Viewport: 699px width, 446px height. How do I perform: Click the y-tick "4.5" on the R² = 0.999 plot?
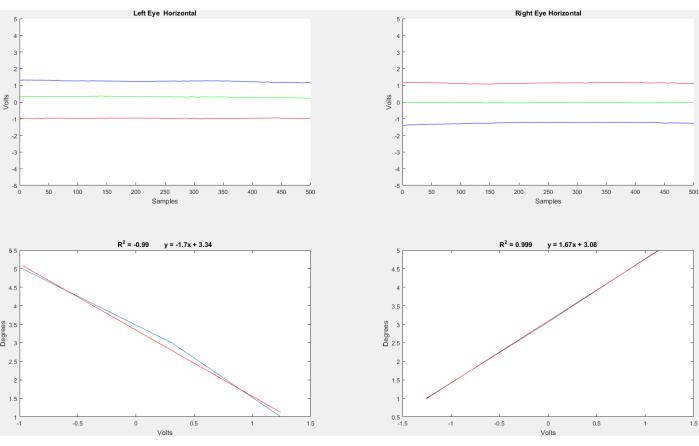(396, 269)
